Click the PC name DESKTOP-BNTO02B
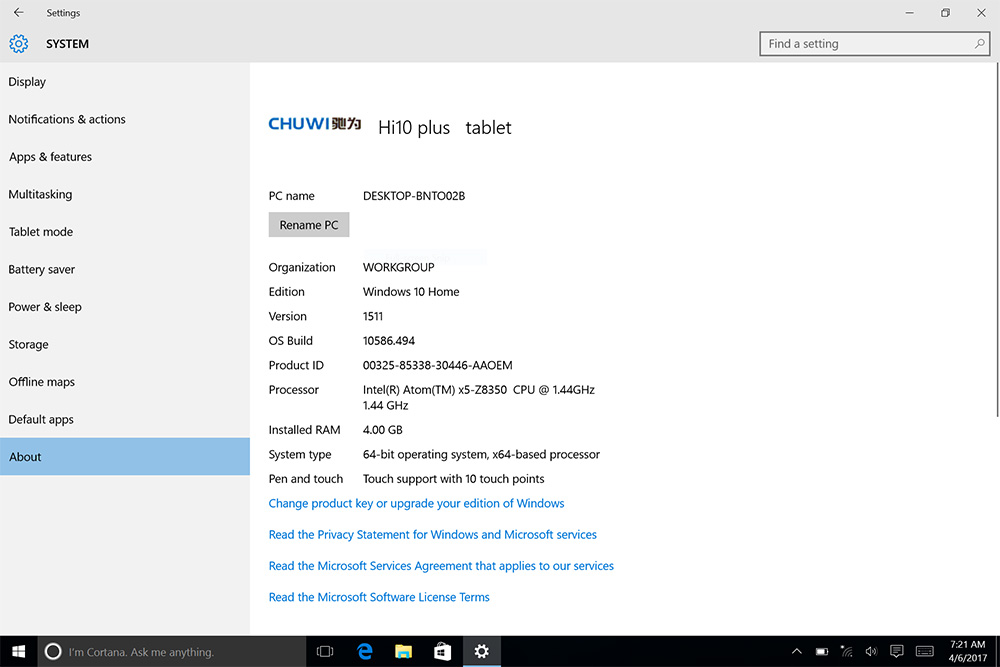Screen dimensions: 1000x667 (x=414, y=196)
